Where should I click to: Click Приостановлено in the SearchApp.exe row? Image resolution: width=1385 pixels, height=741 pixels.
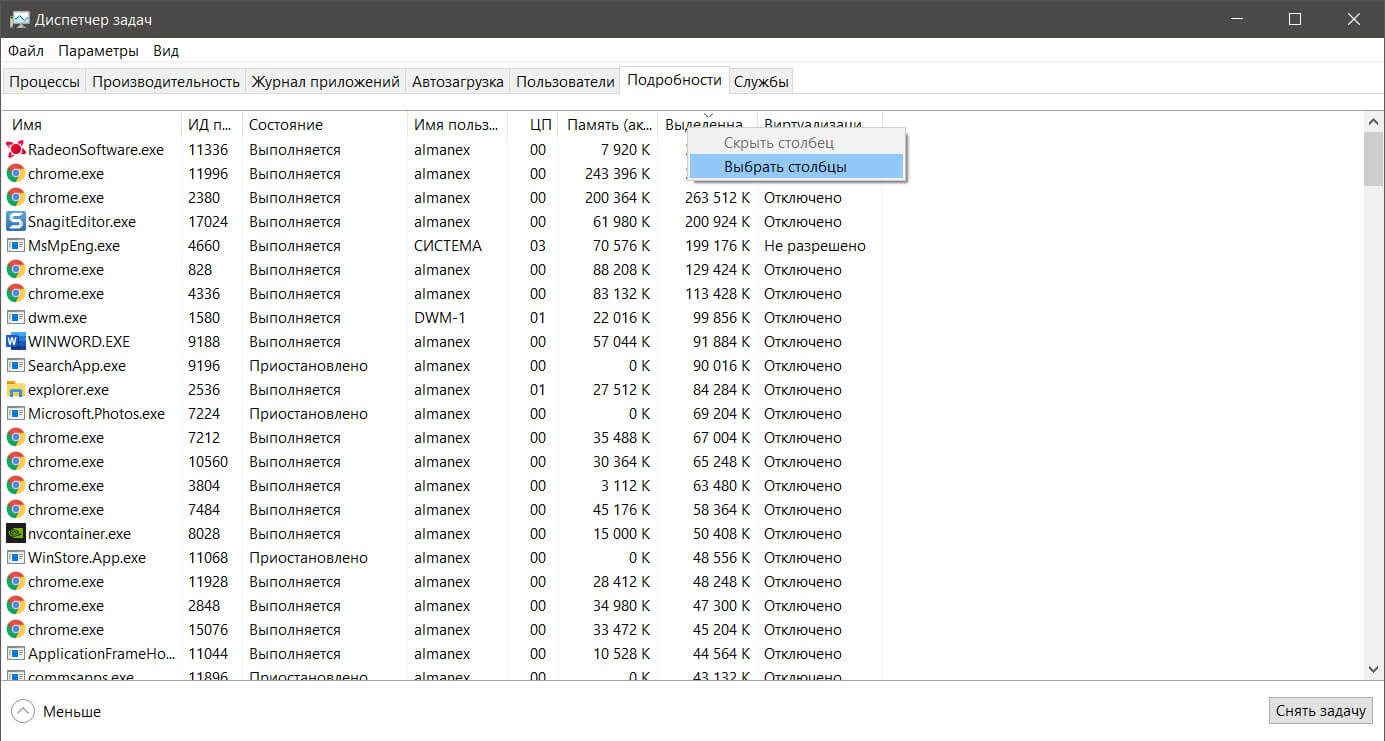click(308, 366)
